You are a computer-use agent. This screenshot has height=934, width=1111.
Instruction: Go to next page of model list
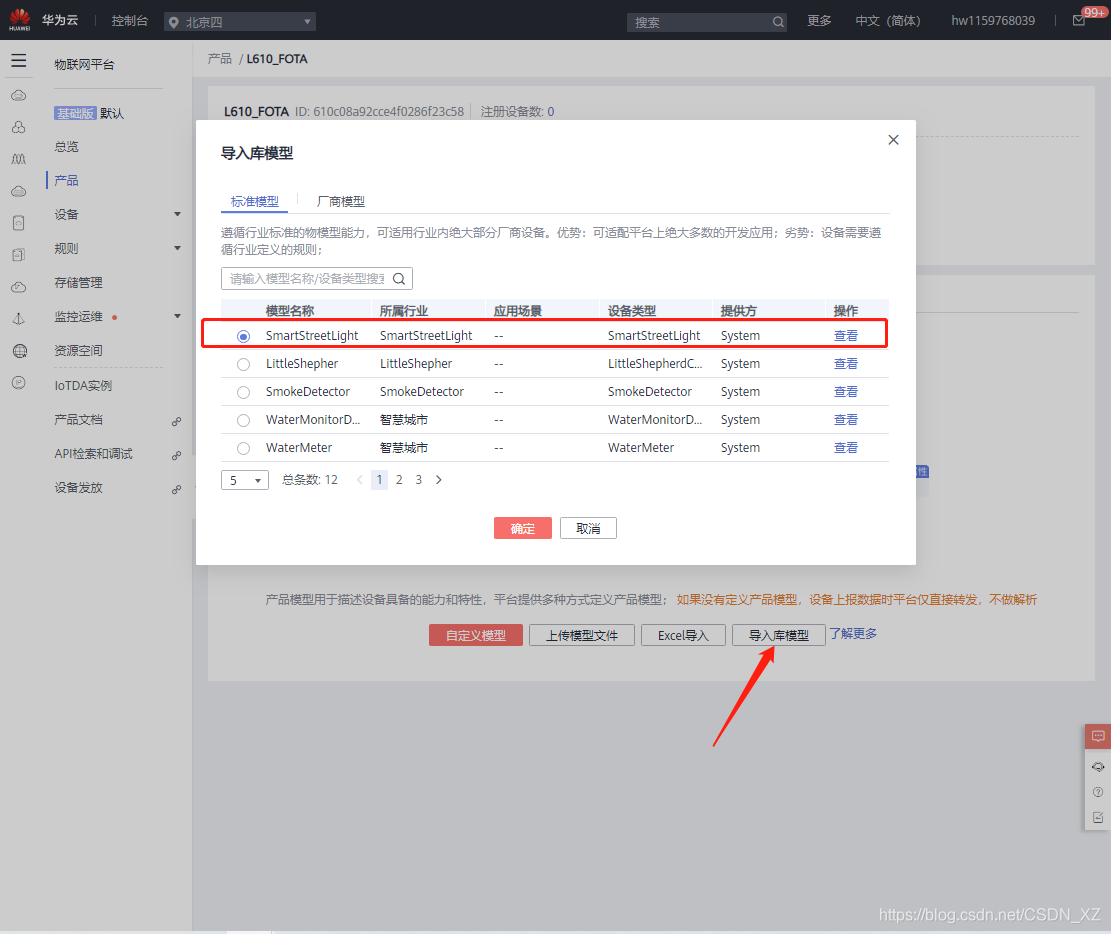(x=439, y=480)
